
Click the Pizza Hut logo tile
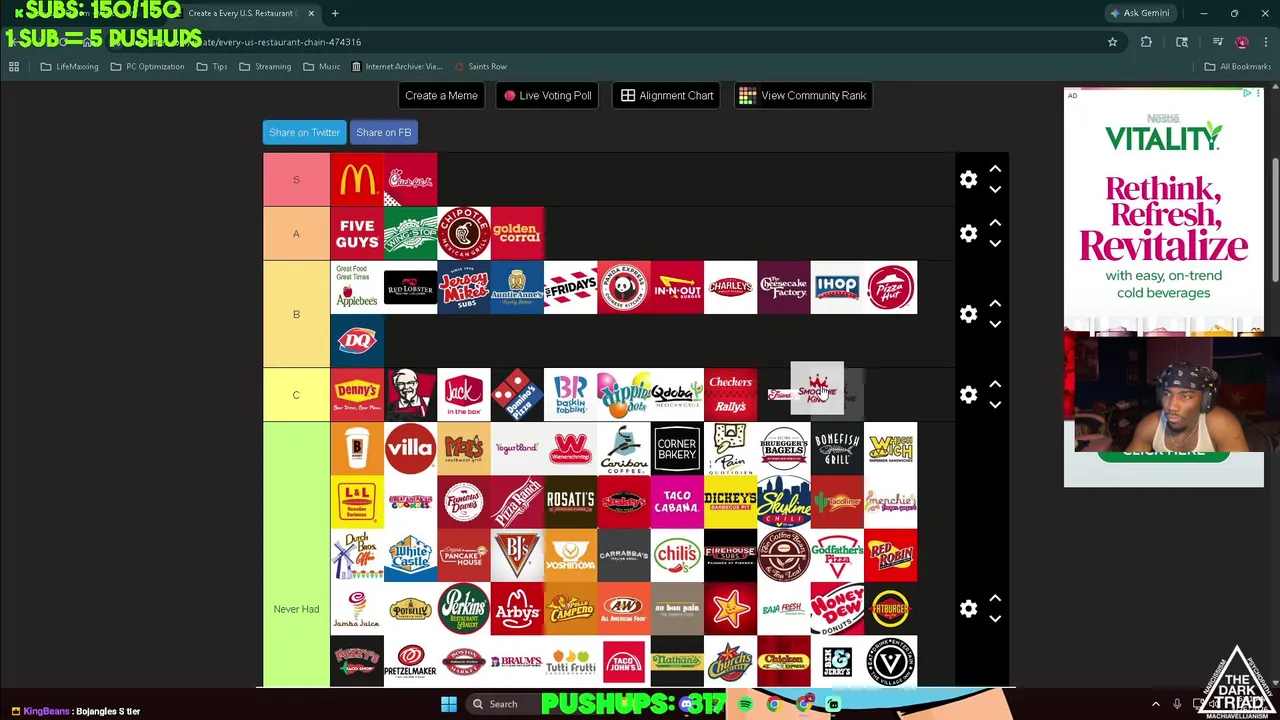[x=890, y=287]
